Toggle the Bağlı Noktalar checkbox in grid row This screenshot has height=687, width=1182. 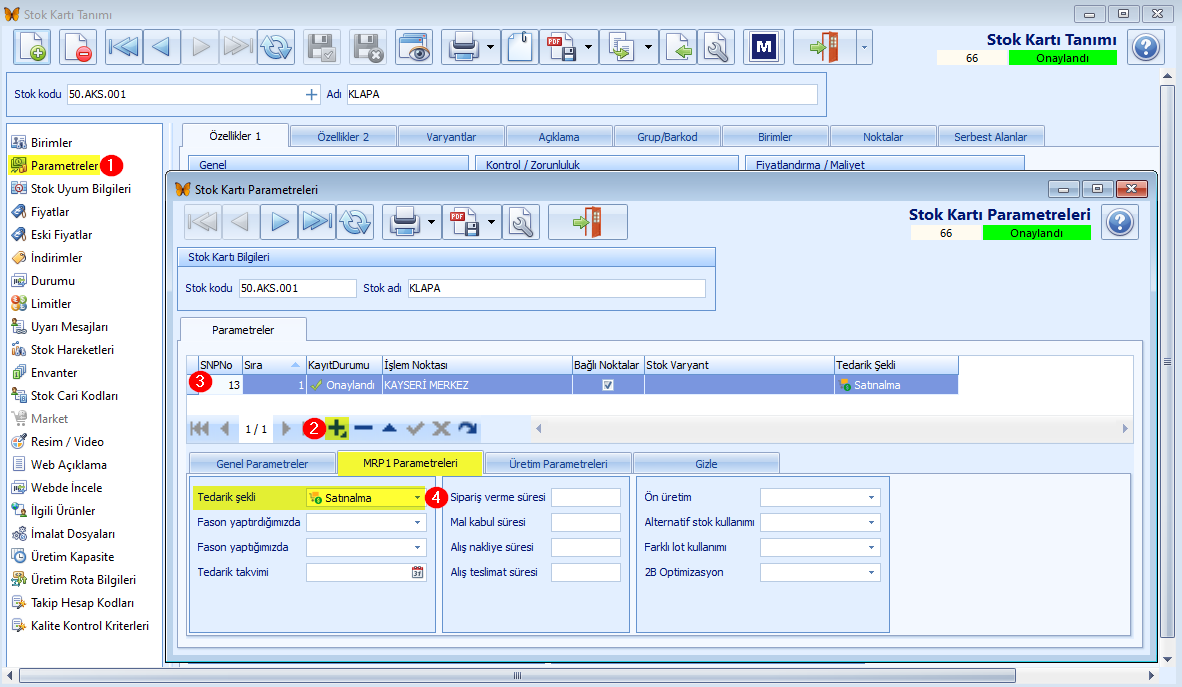608,385
